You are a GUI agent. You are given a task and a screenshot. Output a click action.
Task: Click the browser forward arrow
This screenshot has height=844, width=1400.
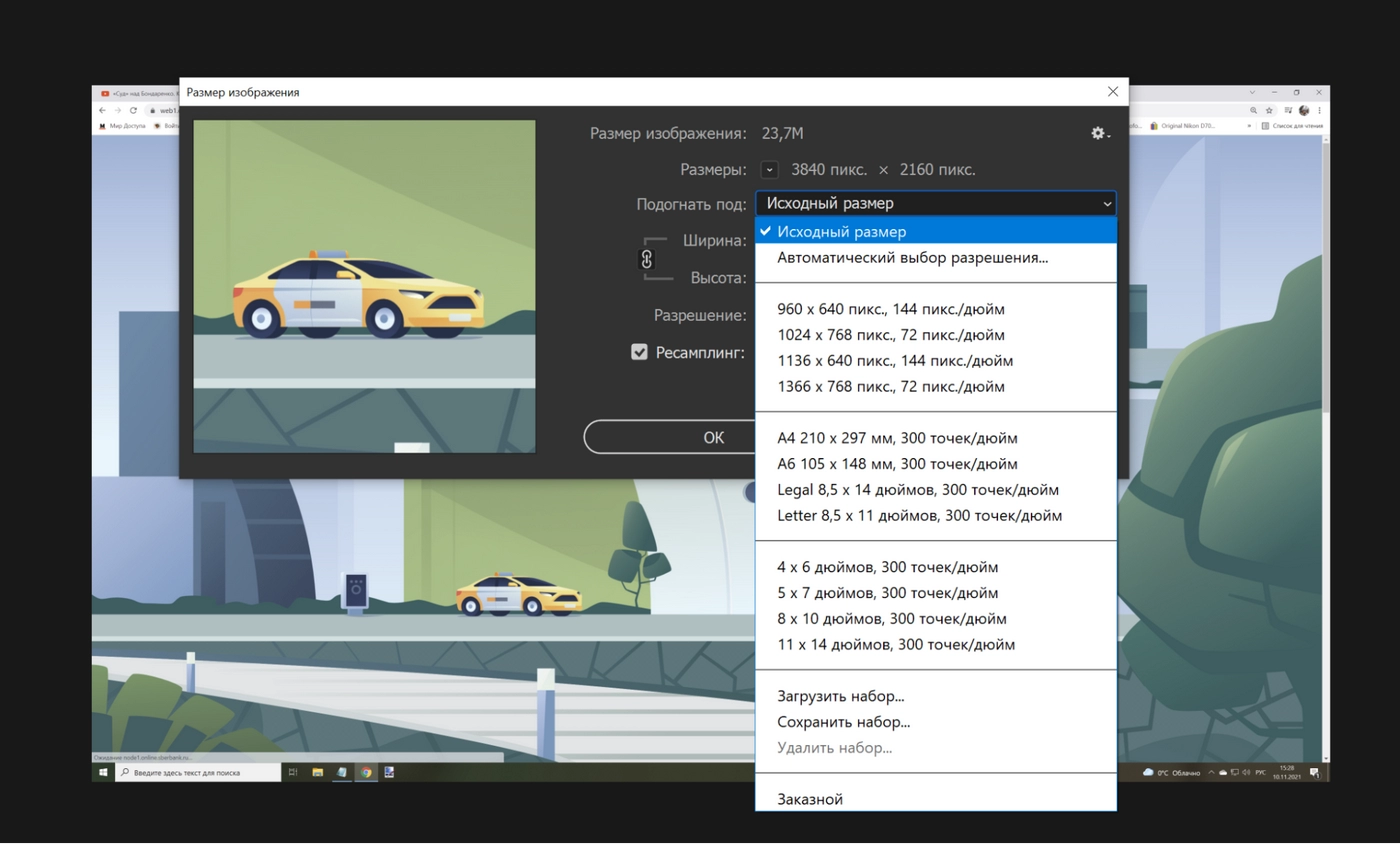pyautogui.click(x=117, y=110)
